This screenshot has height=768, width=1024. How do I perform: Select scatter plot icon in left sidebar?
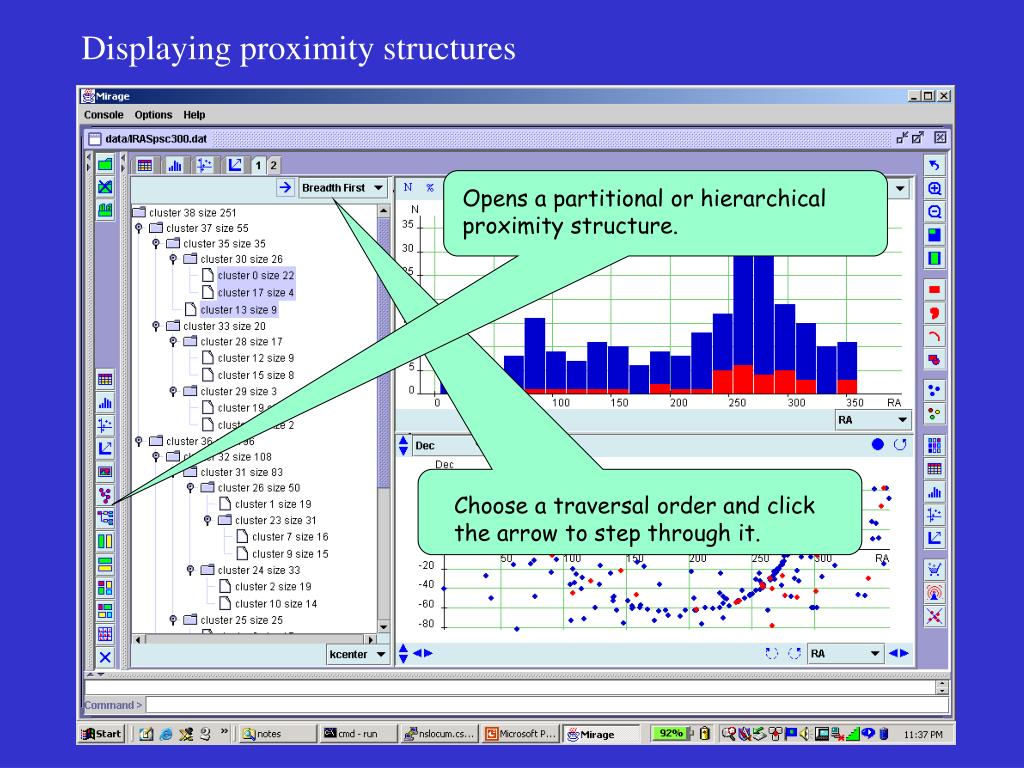point(105,425)
